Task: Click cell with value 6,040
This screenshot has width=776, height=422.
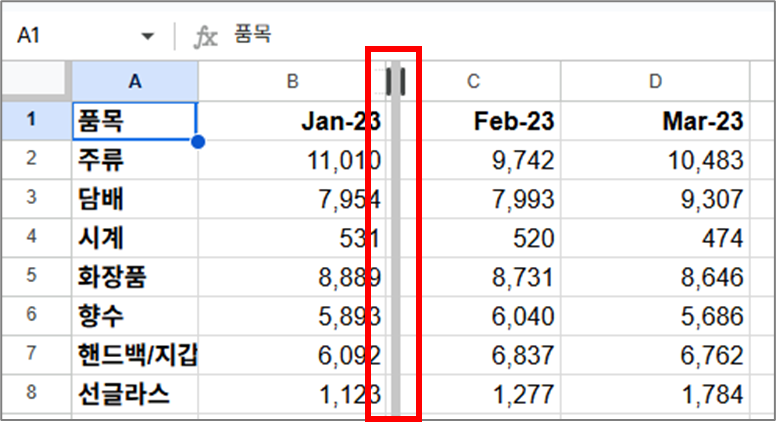Action: (481, 316)
